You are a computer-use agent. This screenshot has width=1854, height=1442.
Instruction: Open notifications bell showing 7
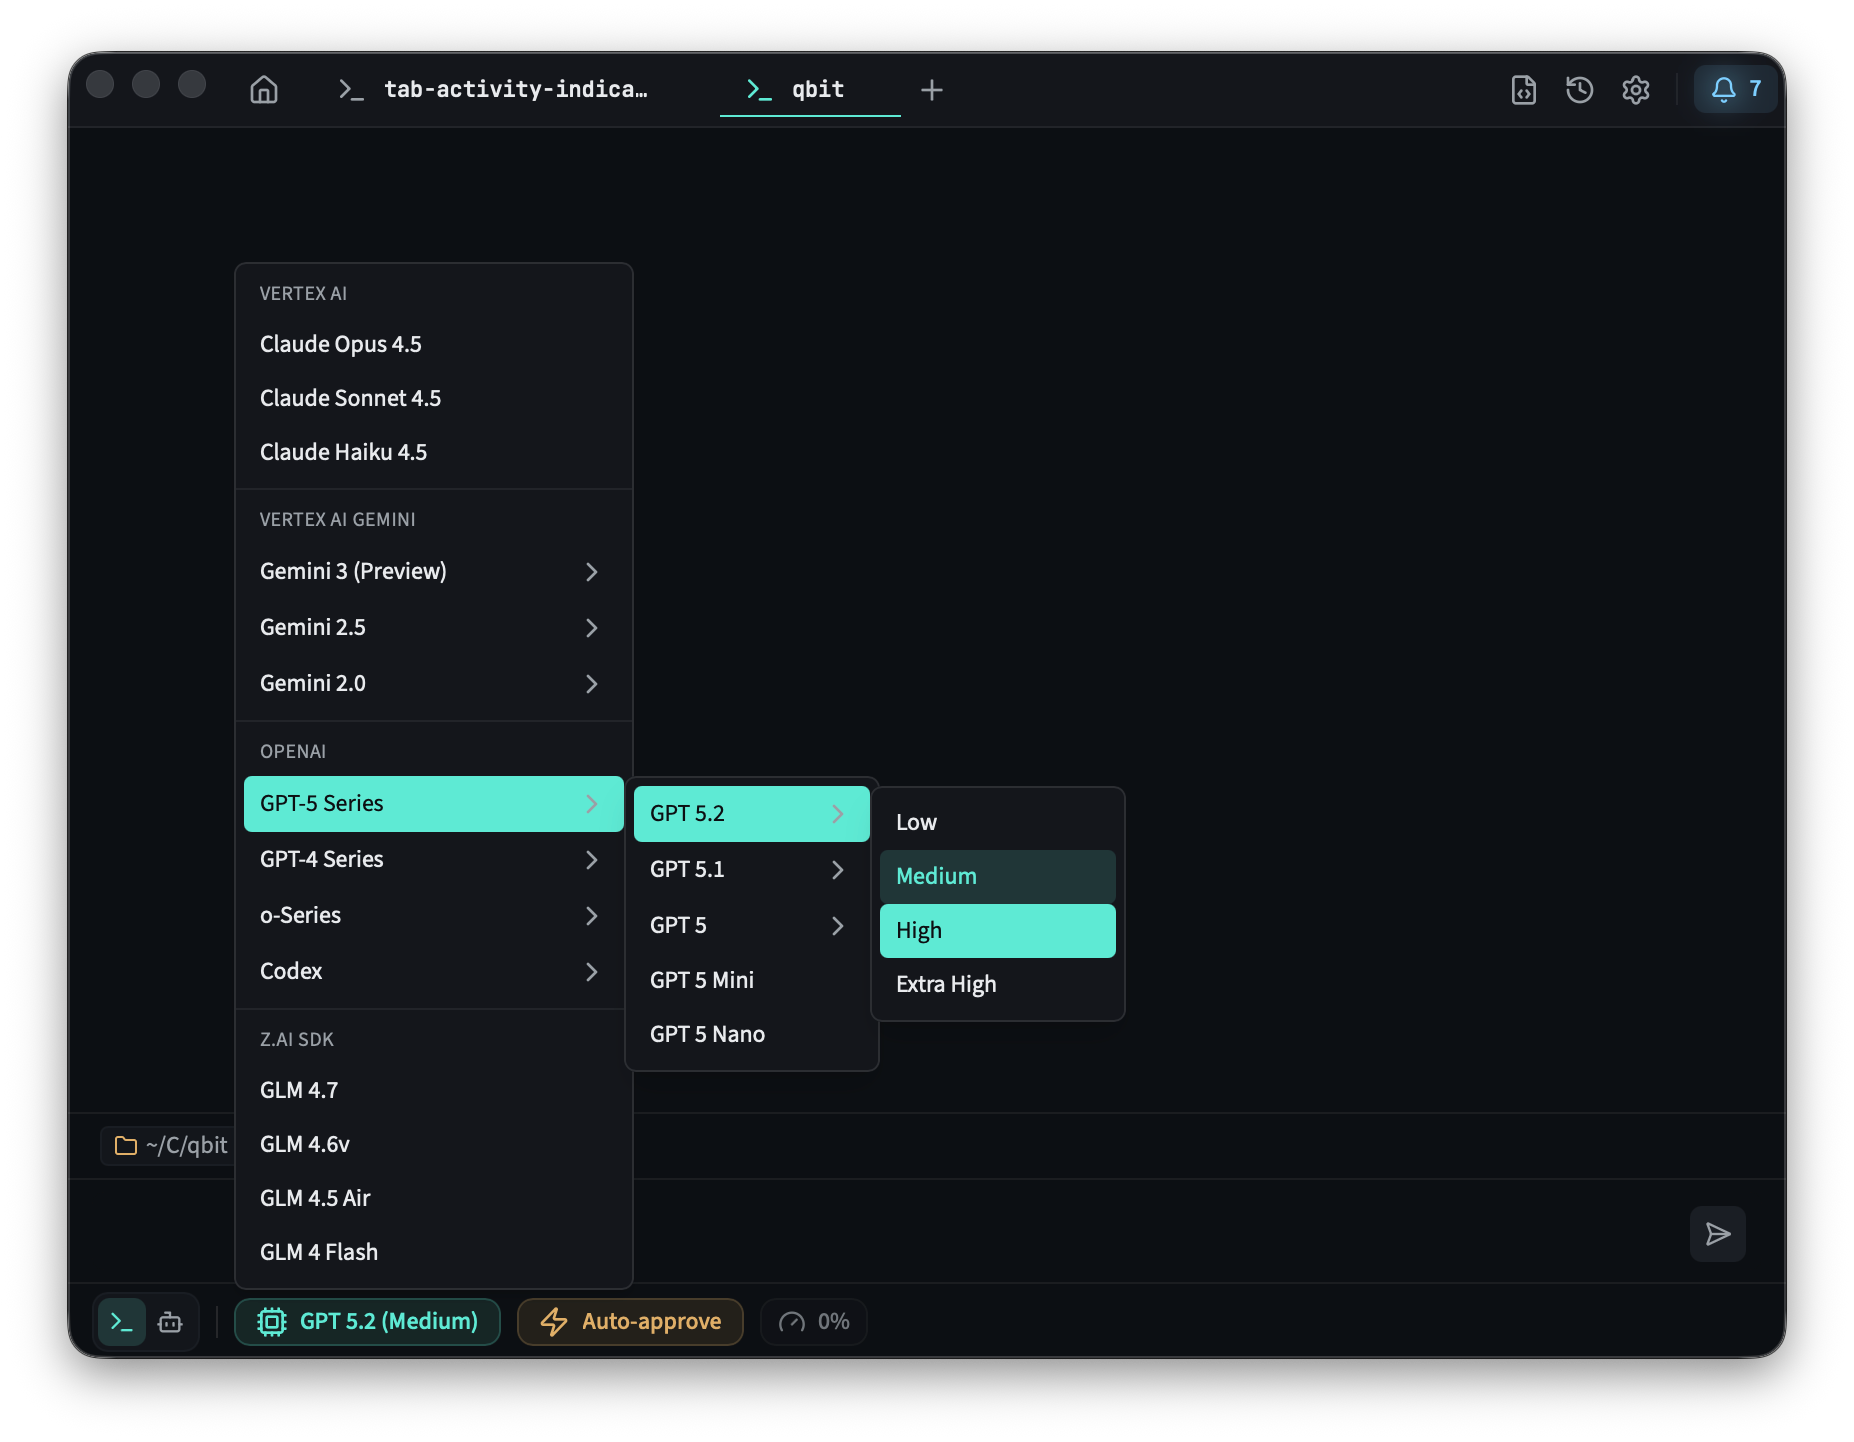(x=1735, y=89)
